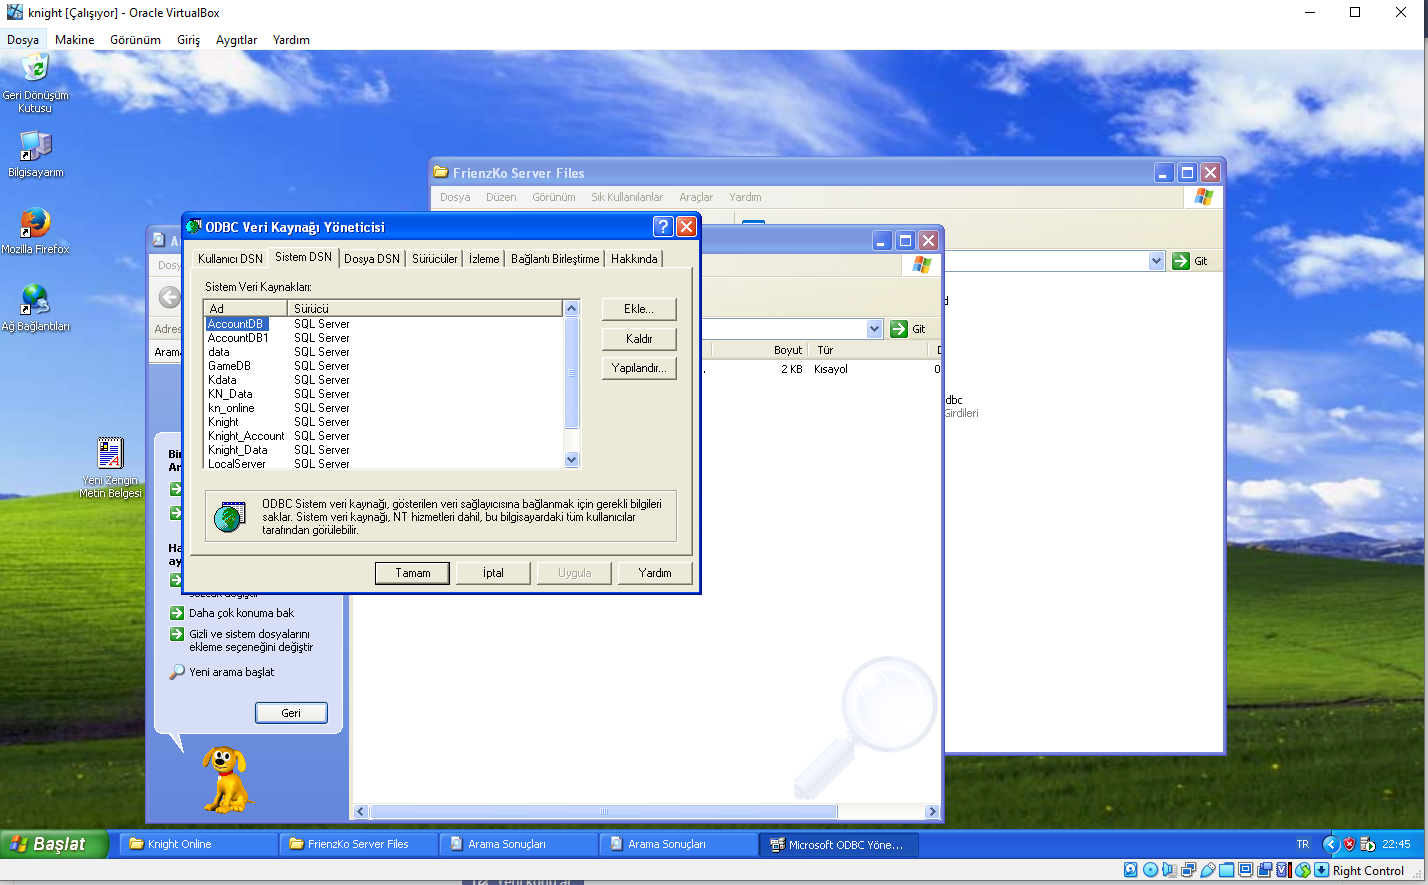
Task: Open the VirtualBox Makine menu
Action: (x=74, y=40)
